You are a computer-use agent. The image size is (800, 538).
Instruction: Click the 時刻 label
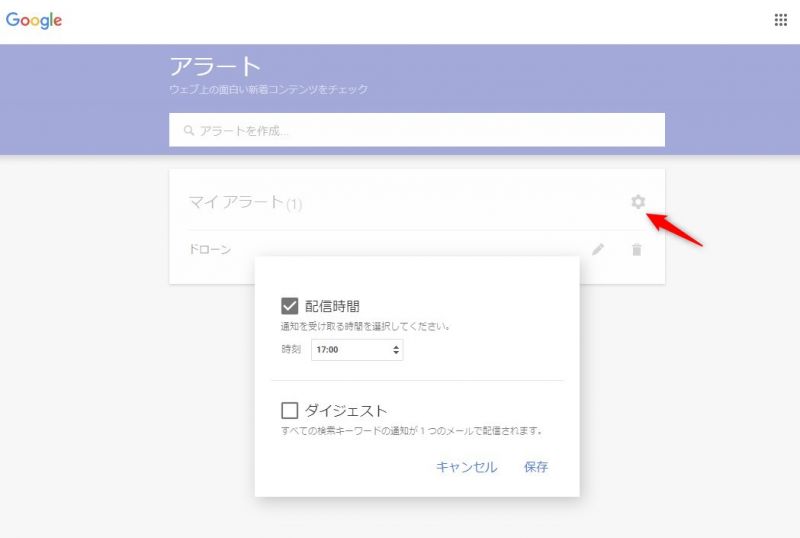[x=291, y=349]
